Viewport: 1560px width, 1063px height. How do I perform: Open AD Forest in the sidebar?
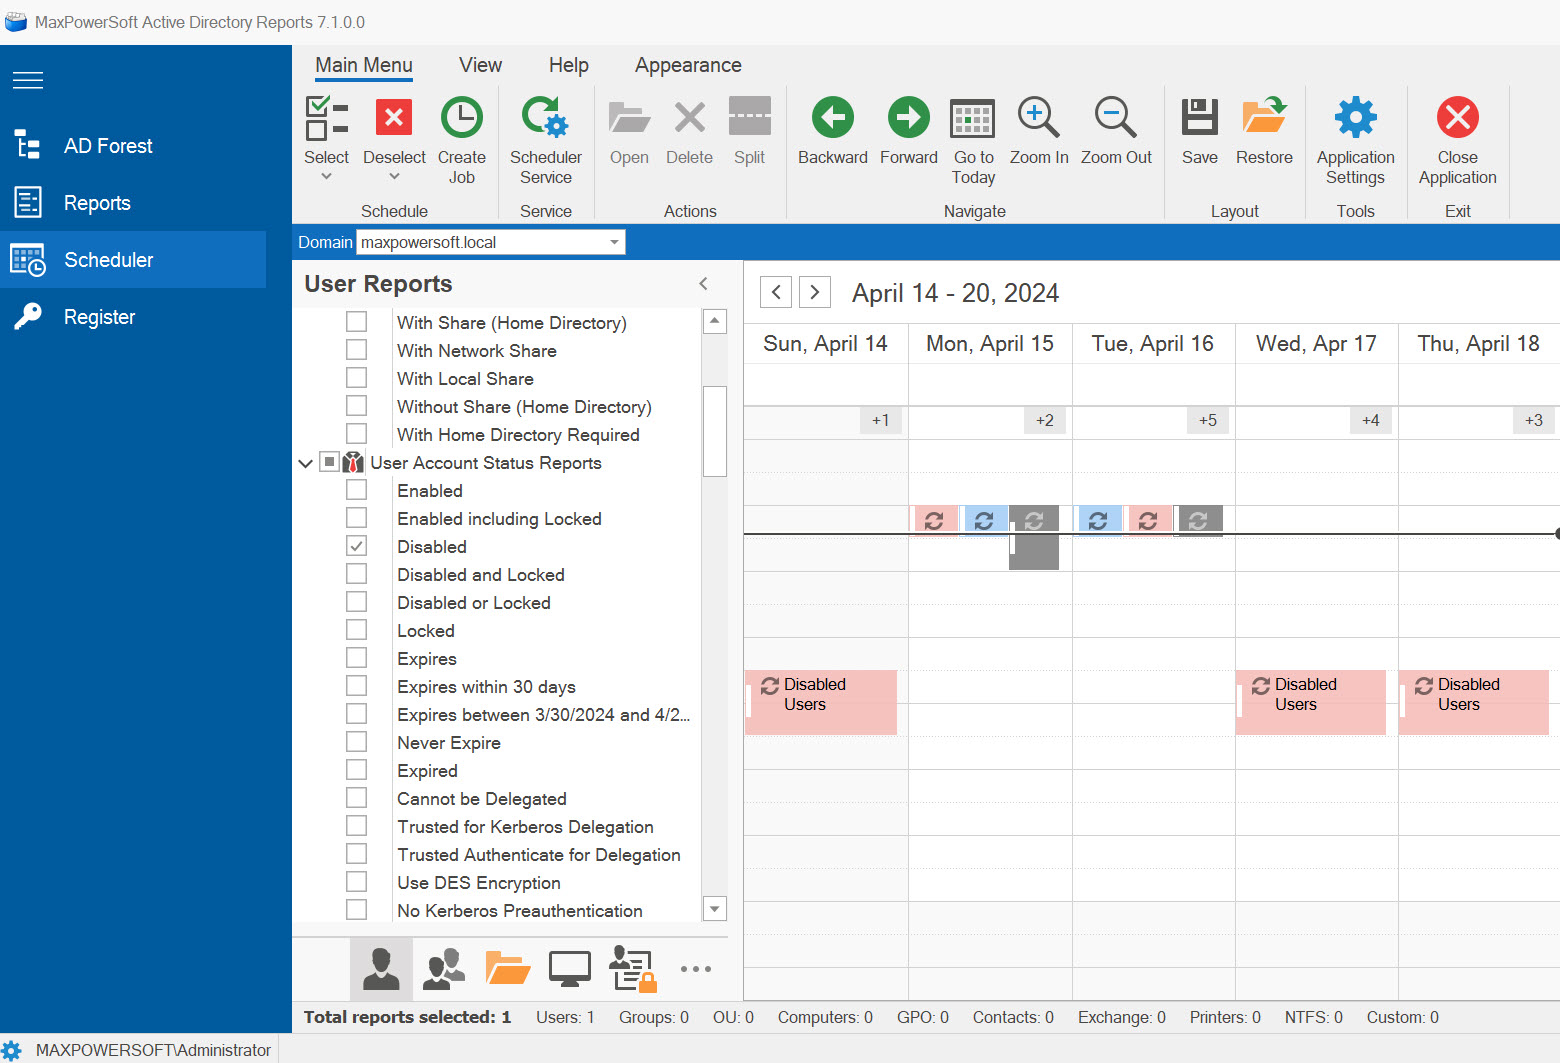point(132,146)
